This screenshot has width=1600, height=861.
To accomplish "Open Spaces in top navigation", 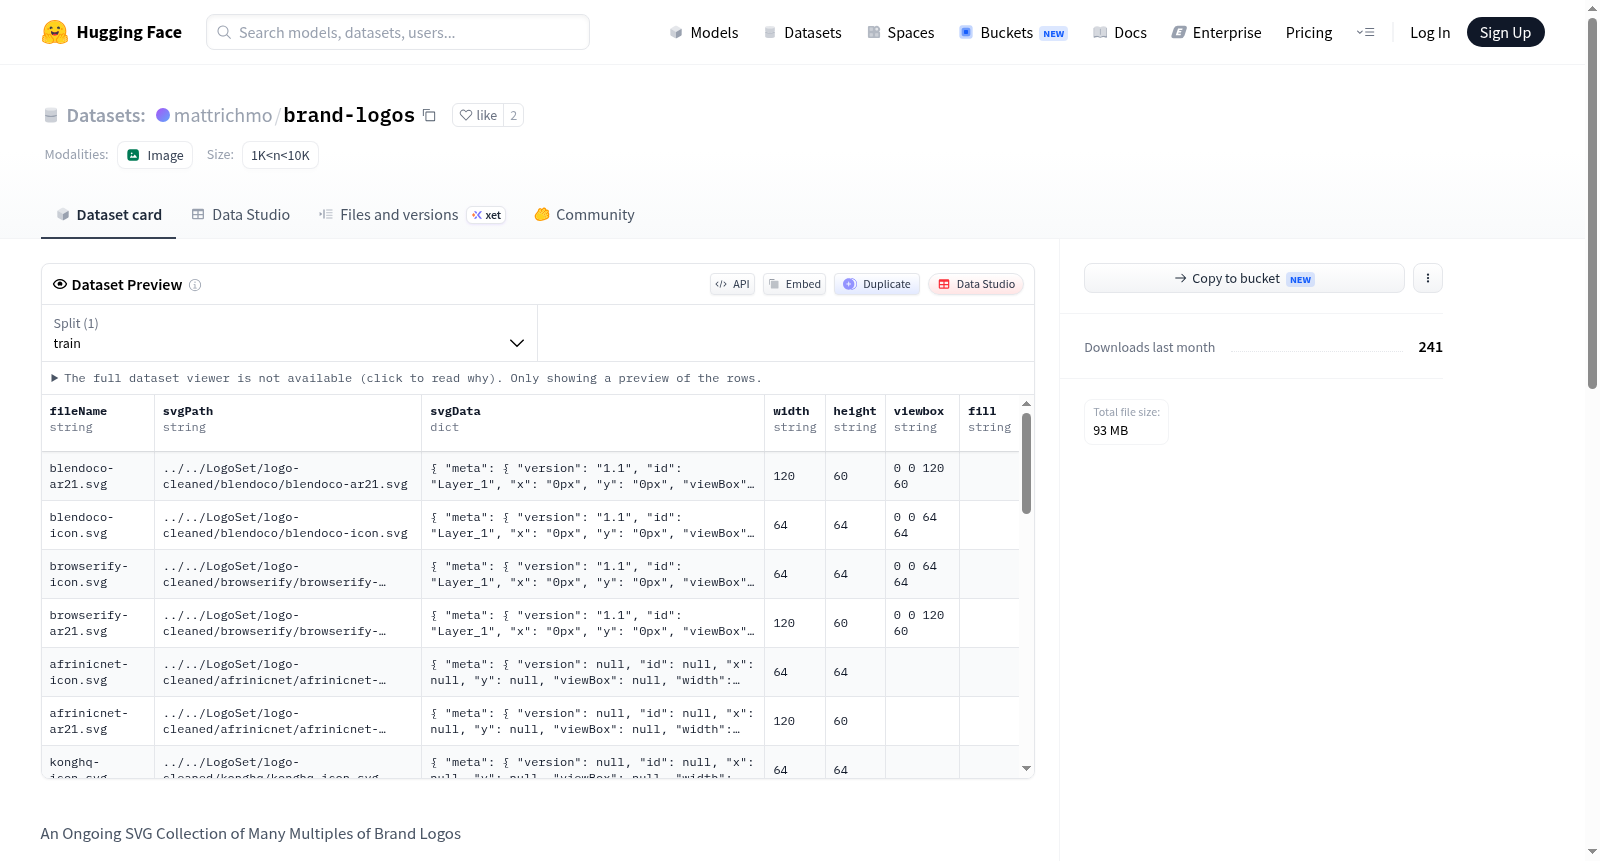I will pos(901,32).
